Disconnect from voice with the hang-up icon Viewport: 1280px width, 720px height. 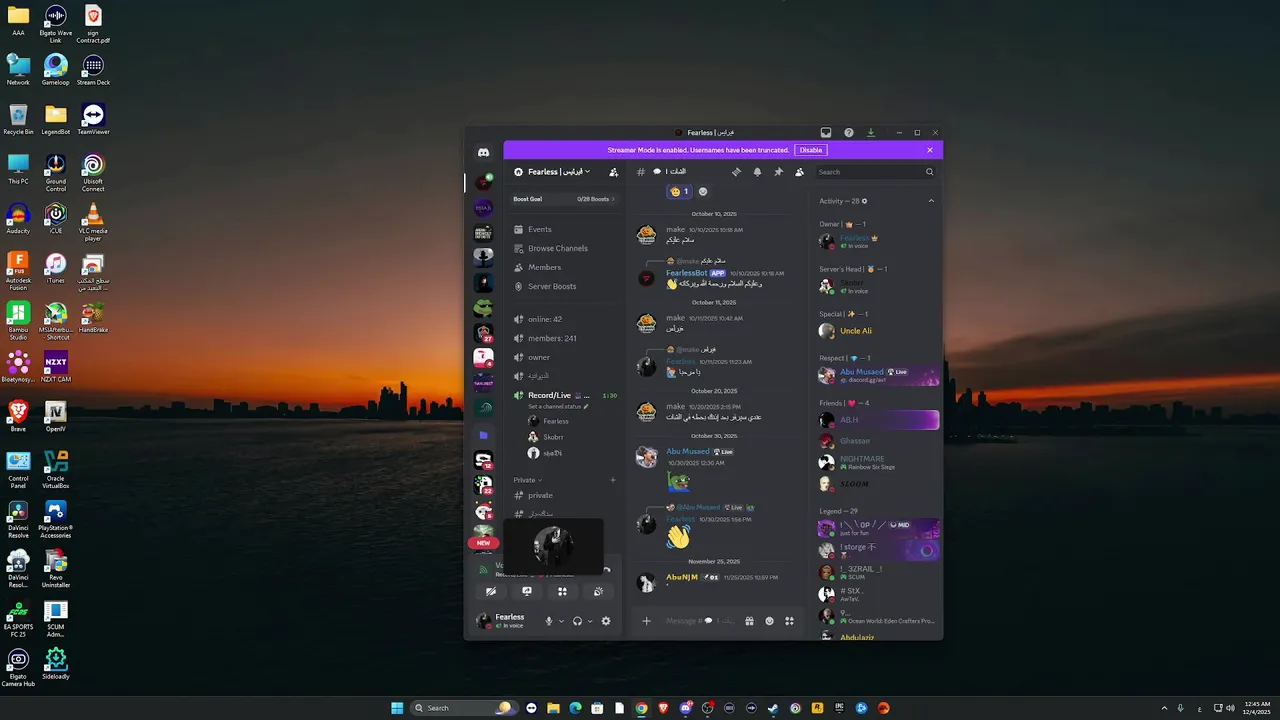click(x=606, y=570)
